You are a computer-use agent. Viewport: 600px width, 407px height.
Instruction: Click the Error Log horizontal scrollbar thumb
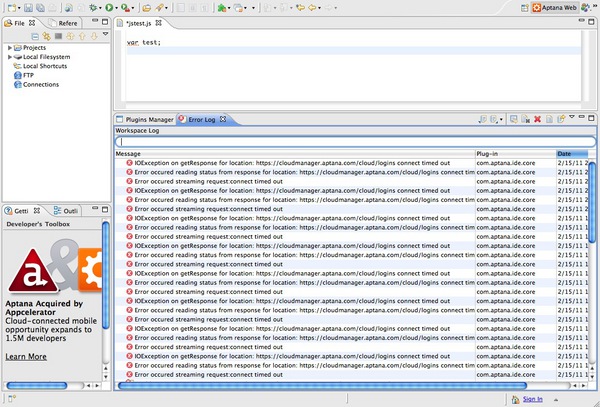pos(322,386)
